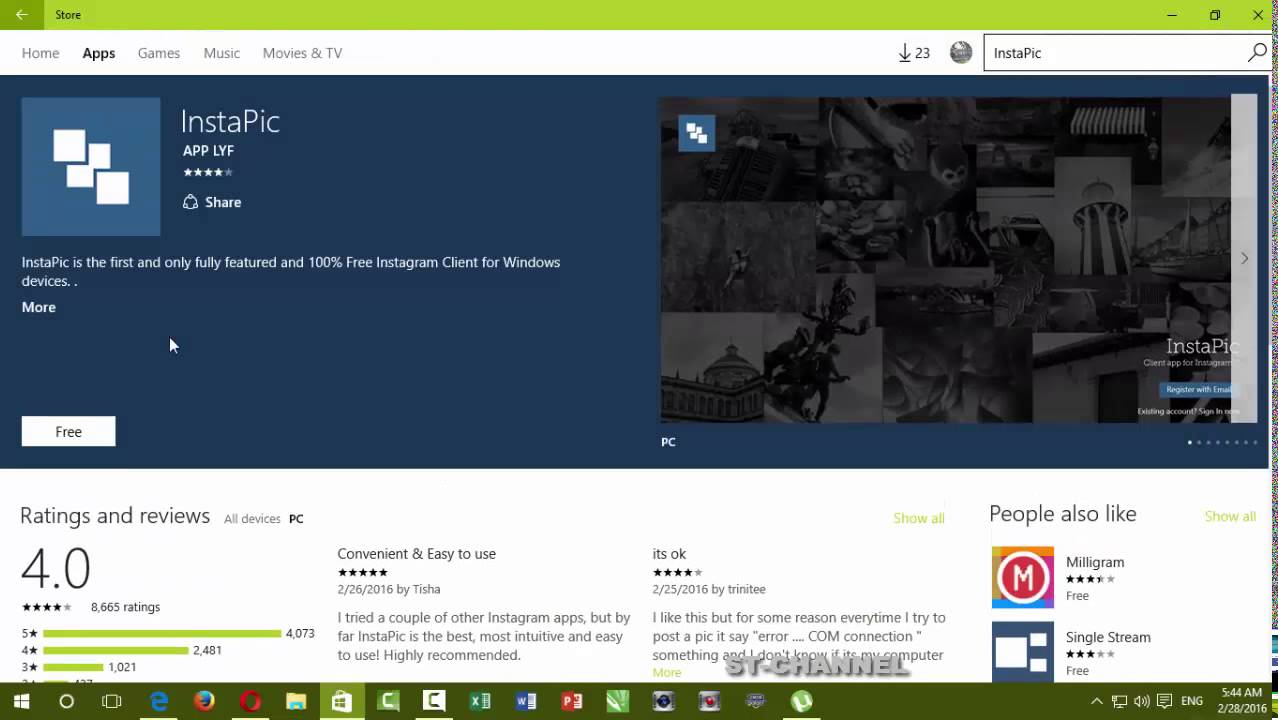Show all ratings and reviews
This screenshot has height=720, width=1278.
(919, 518)
